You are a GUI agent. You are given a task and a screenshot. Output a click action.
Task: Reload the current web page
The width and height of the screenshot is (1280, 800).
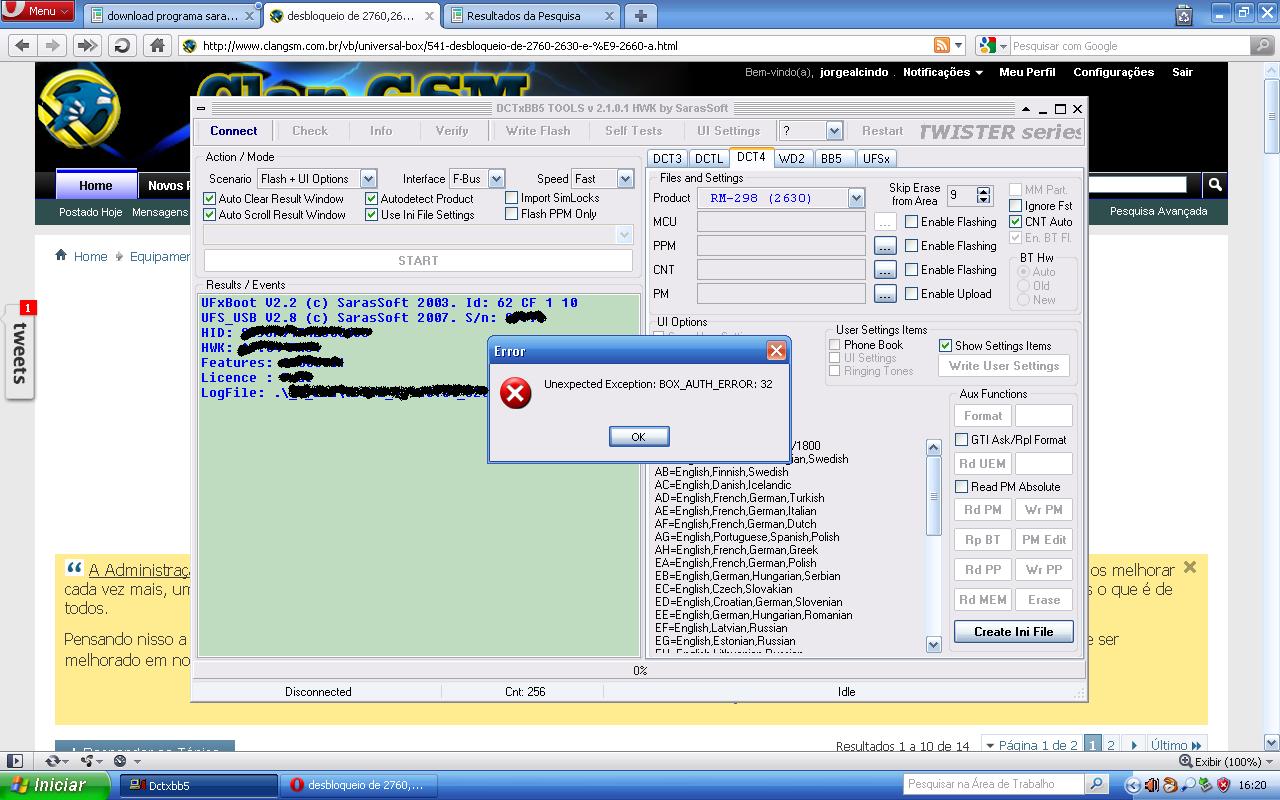[x=122, y=45]
